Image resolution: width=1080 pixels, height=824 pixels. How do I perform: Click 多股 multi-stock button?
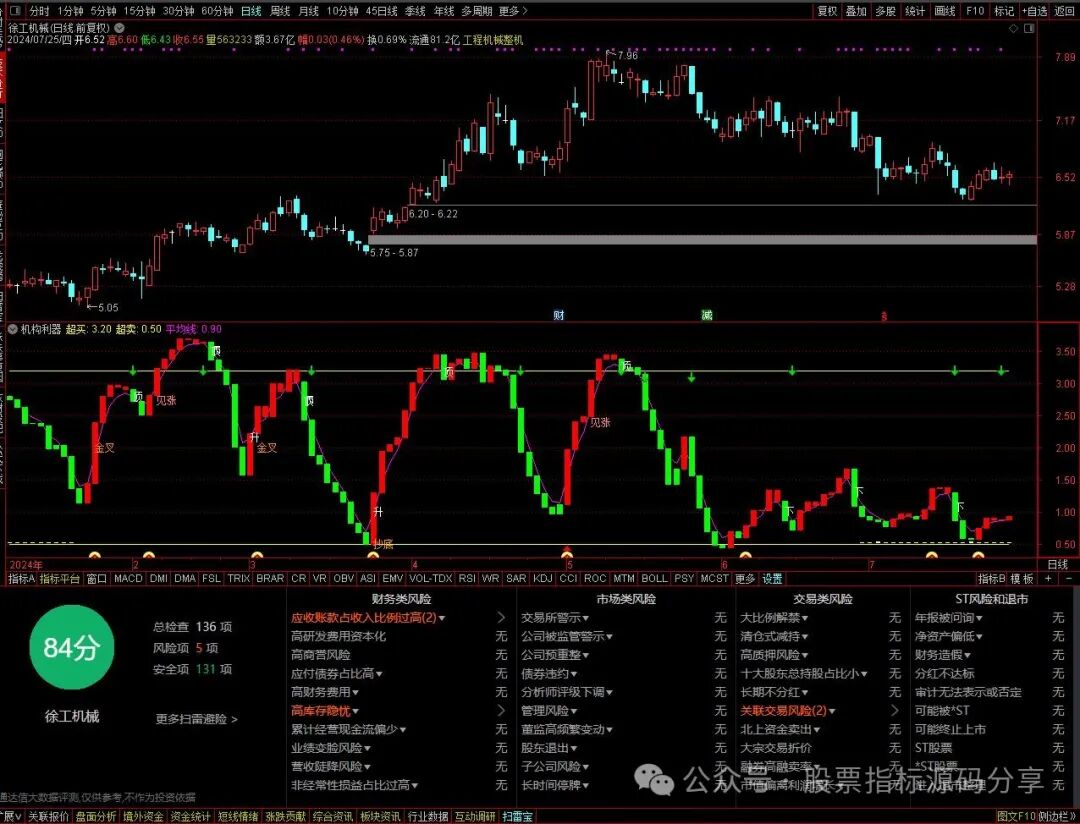tap(886, 11)
